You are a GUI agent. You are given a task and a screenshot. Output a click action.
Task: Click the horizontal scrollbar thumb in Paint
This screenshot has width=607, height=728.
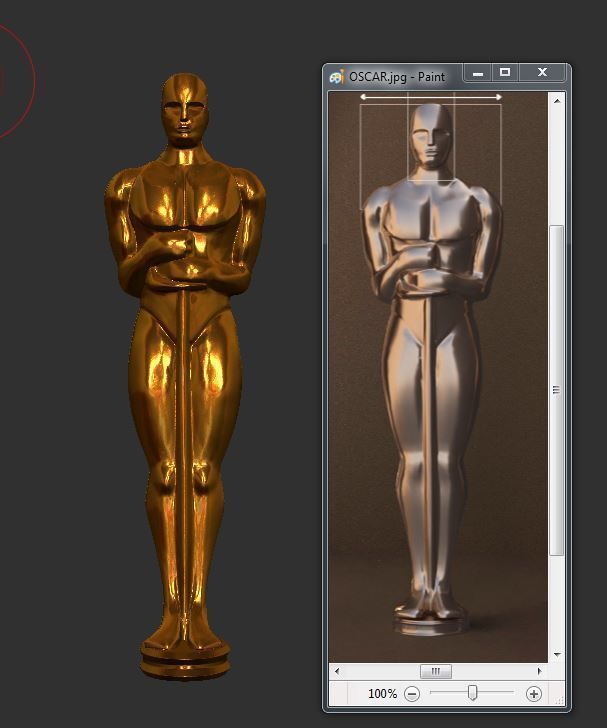coord(436,671)
